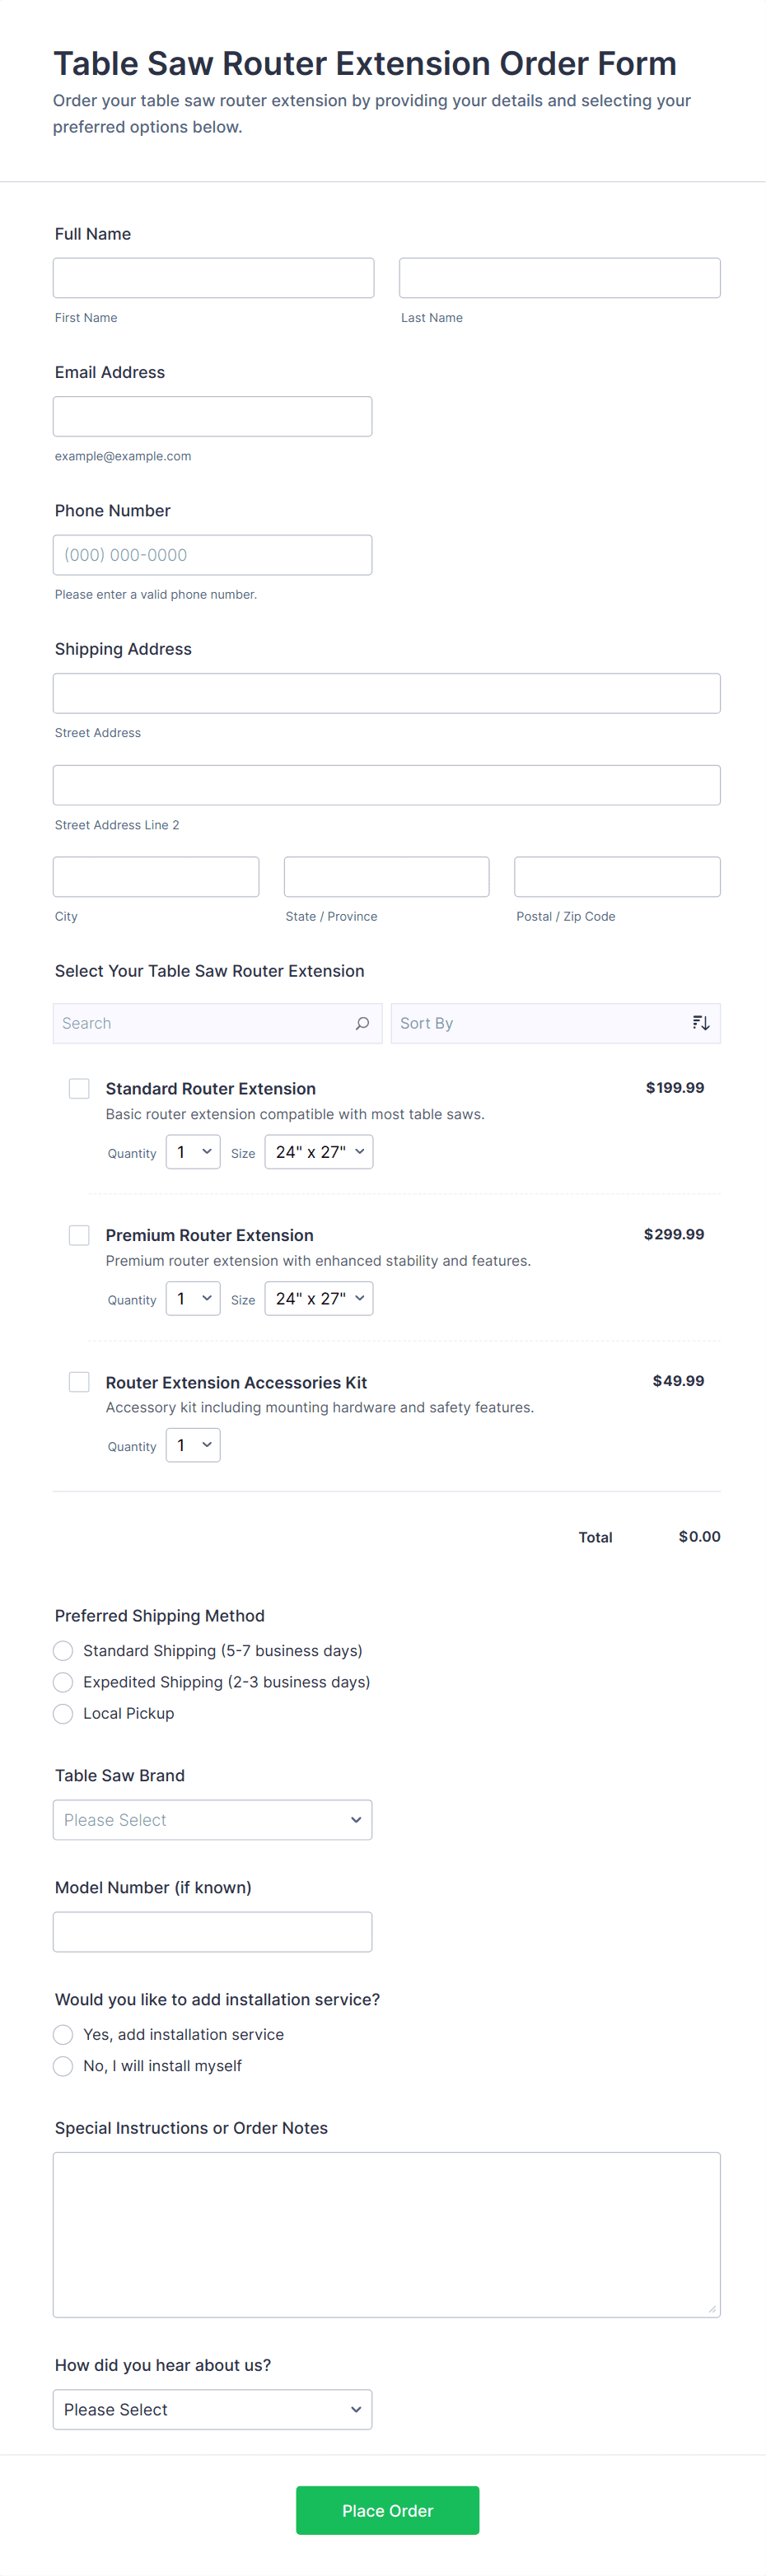Screen dimensions: 766x2576
Task: Click the Special Instructions text area
Action: 386,2234
